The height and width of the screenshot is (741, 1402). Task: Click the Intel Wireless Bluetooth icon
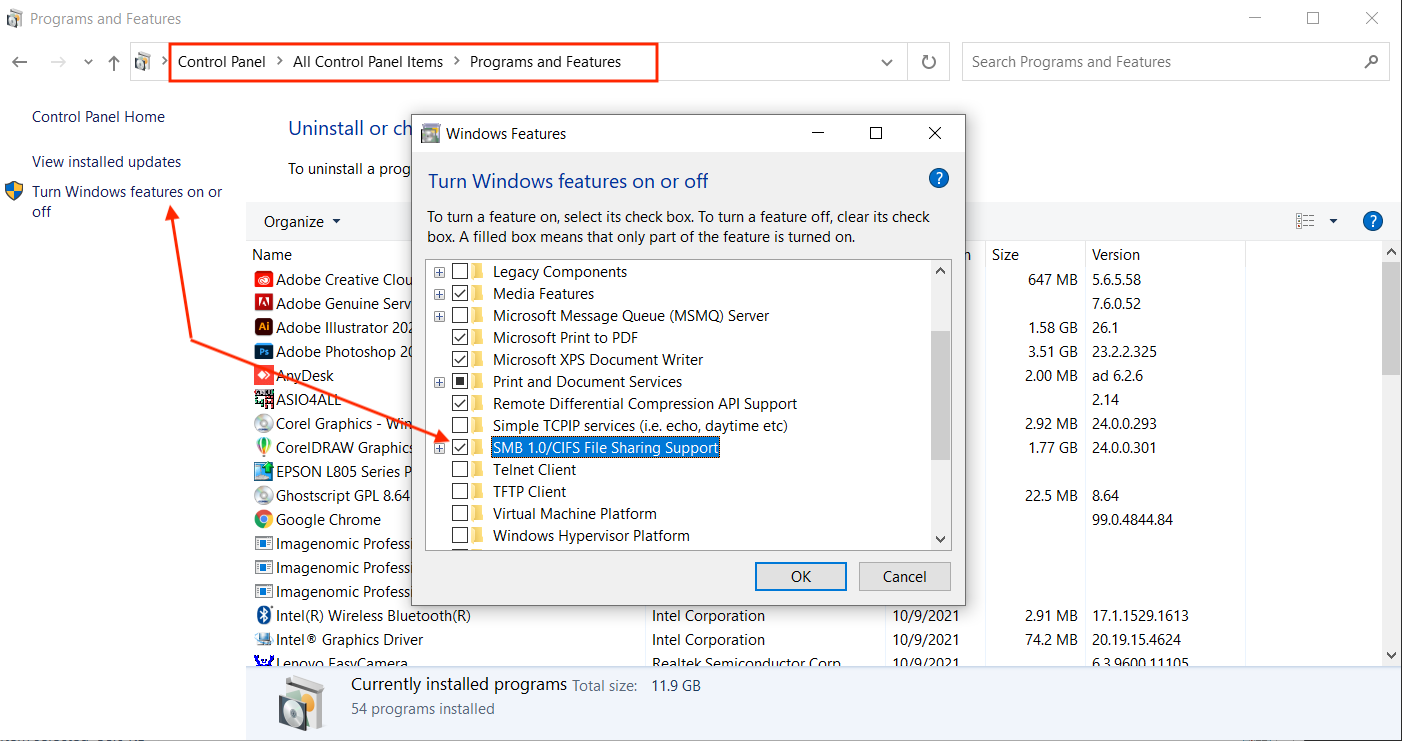tap(264, 615)
